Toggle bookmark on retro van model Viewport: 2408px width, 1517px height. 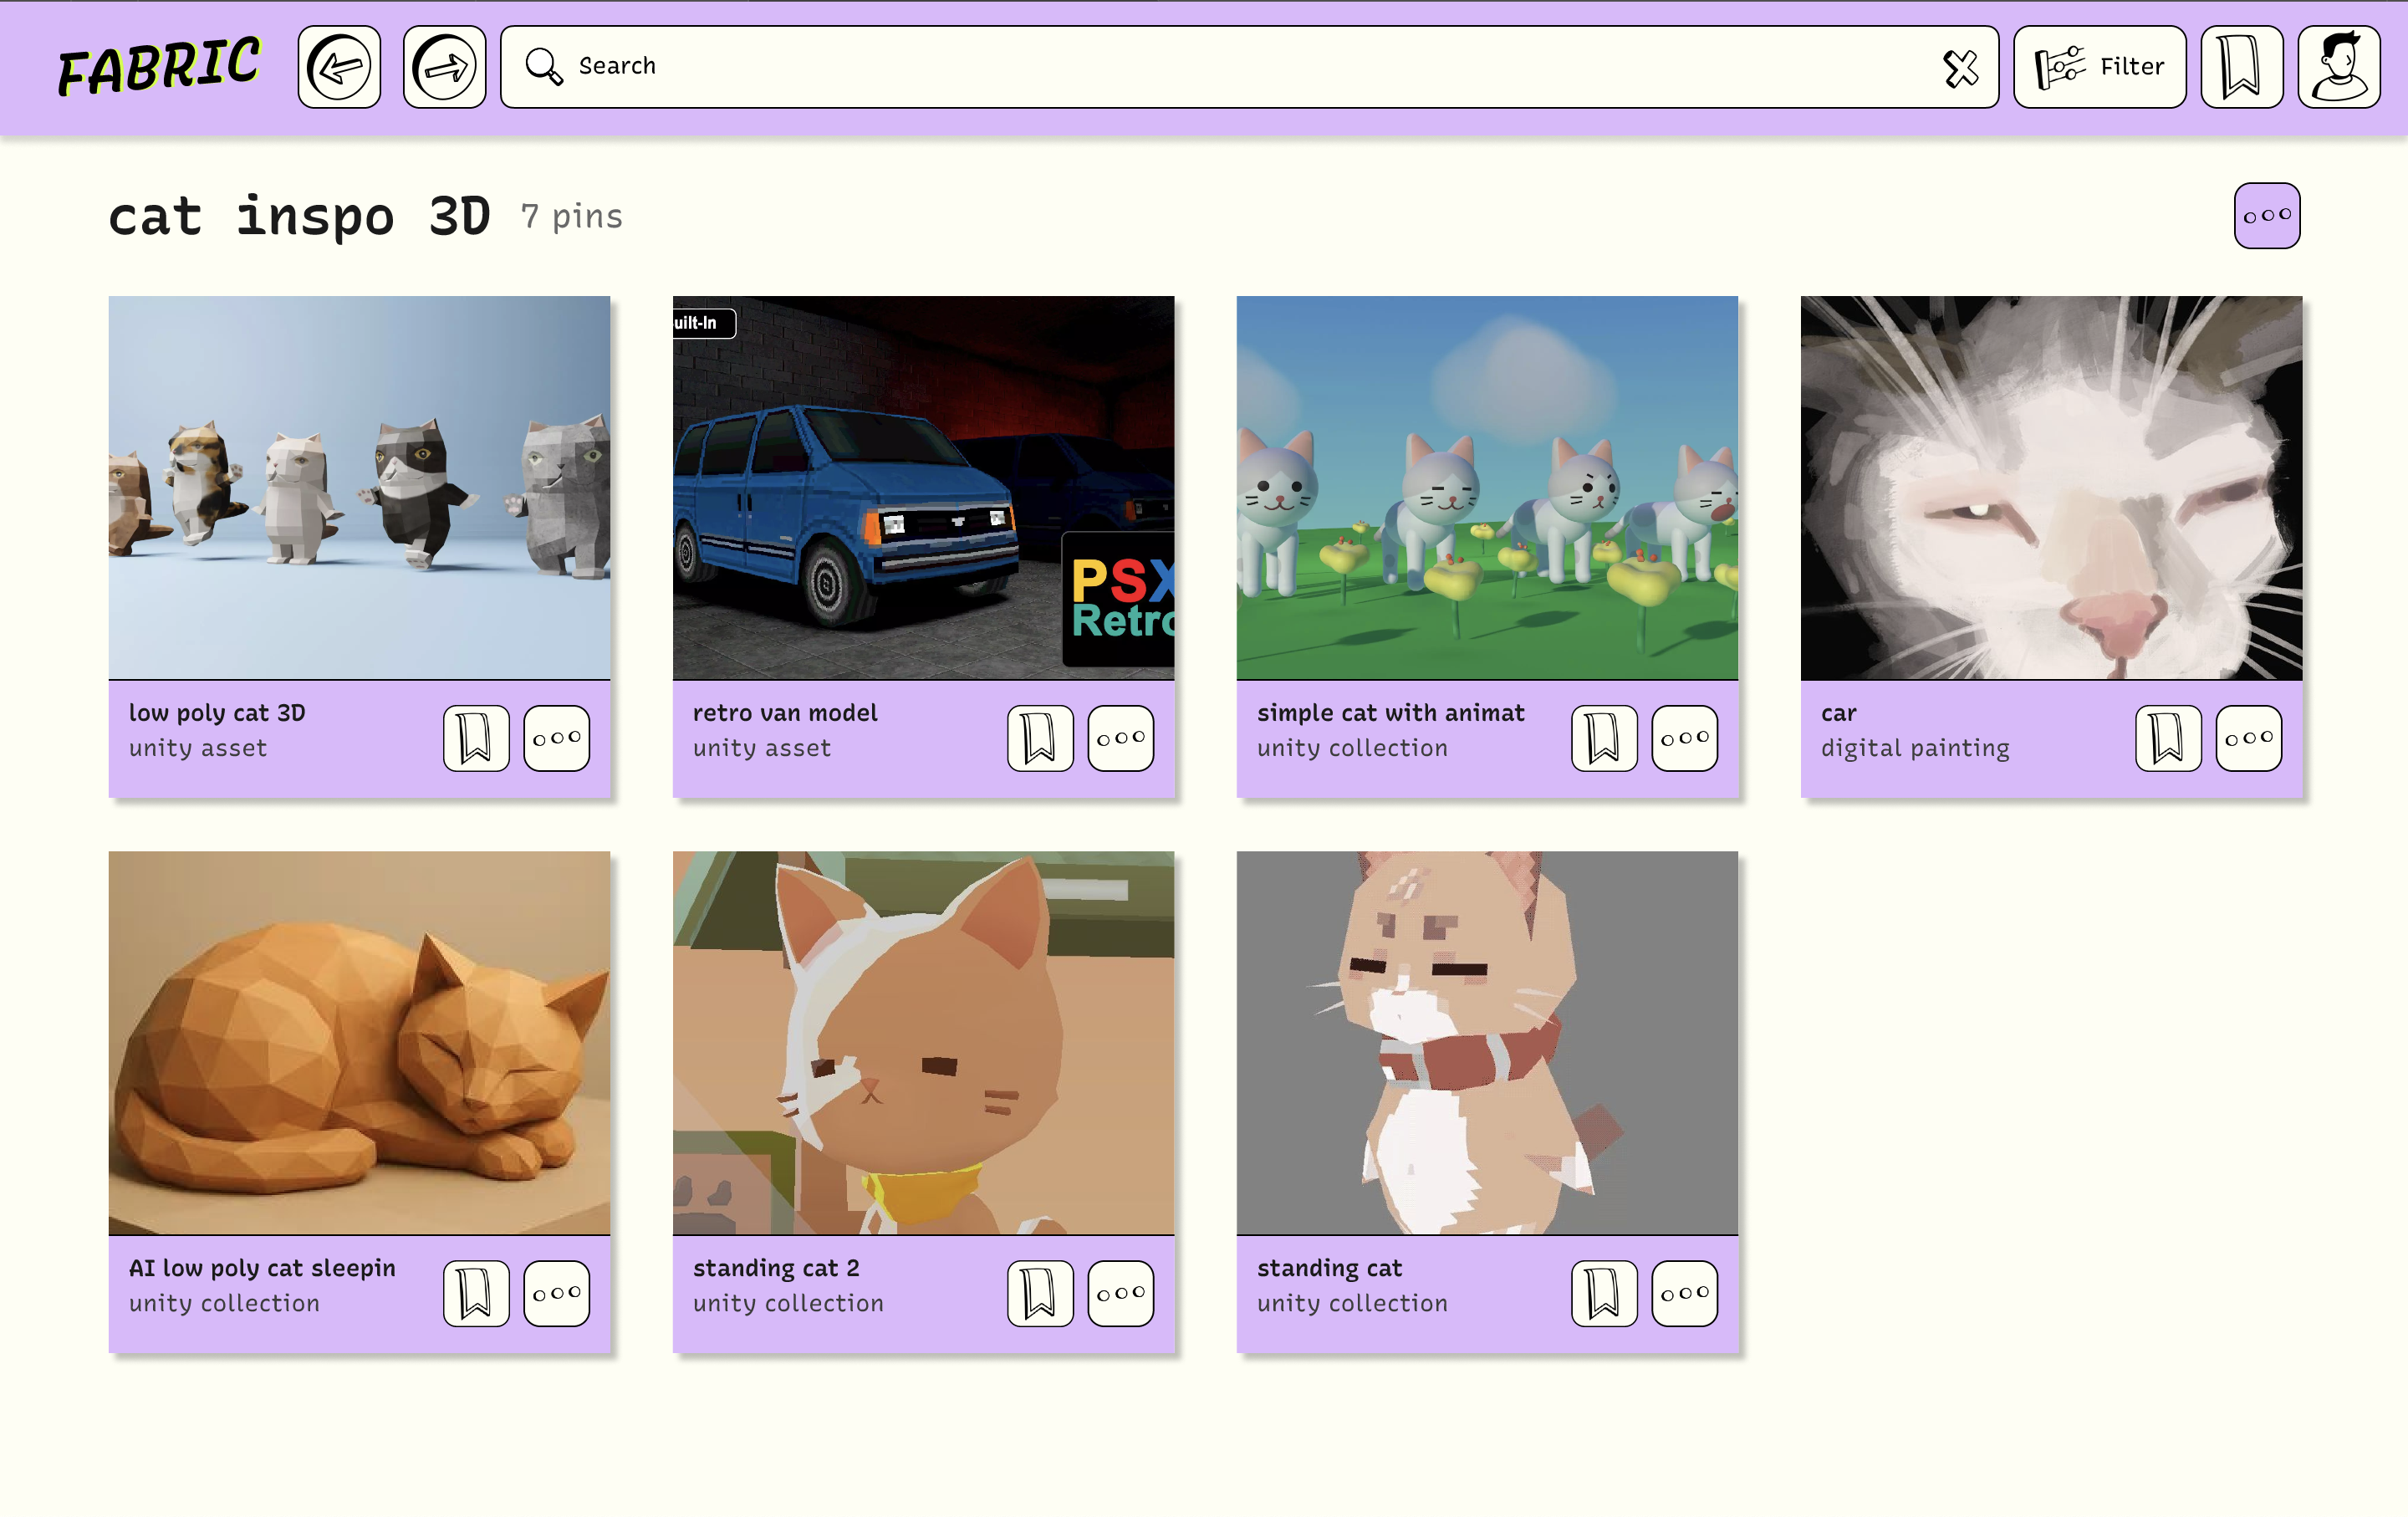[1040, 738]
